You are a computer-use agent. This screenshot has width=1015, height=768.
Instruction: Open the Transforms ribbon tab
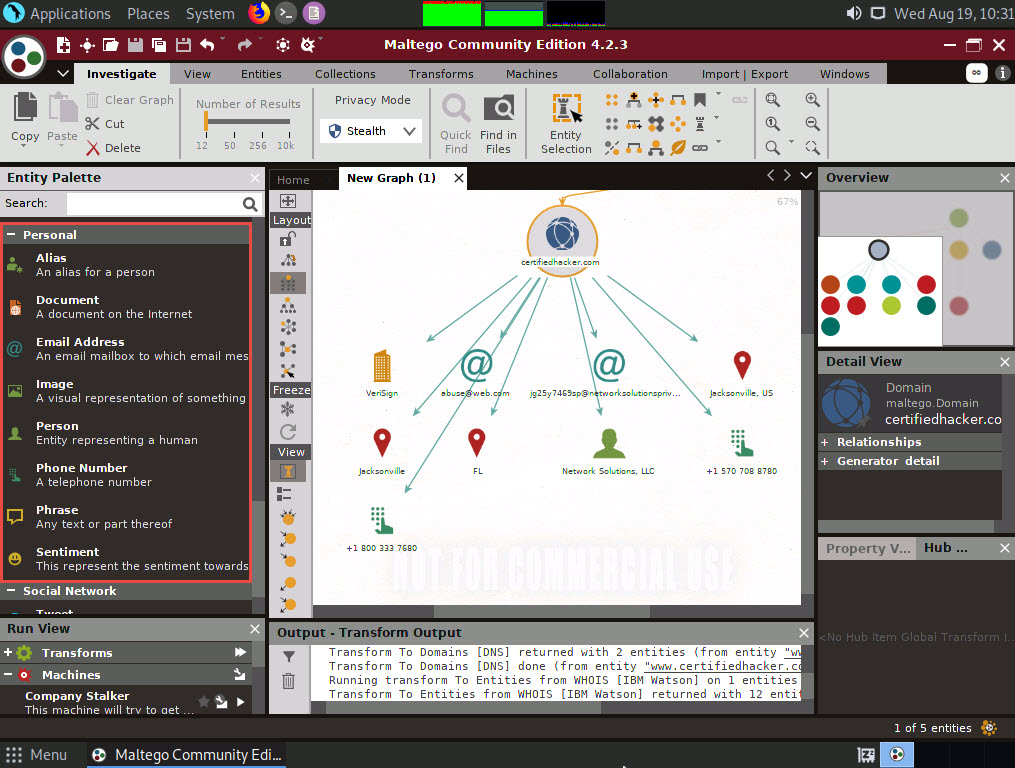point(441,74)
